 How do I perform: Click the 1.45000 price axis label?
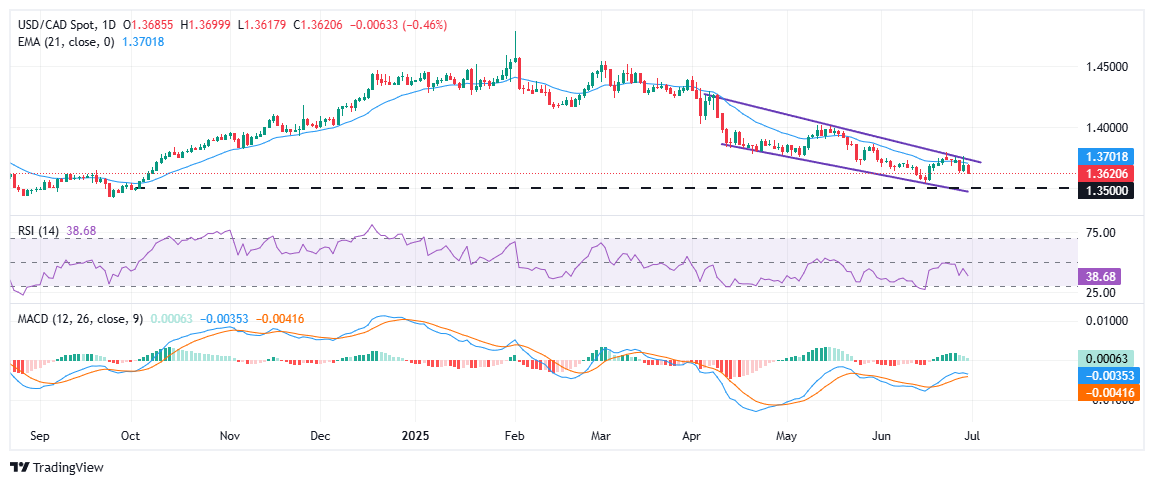1106,67
